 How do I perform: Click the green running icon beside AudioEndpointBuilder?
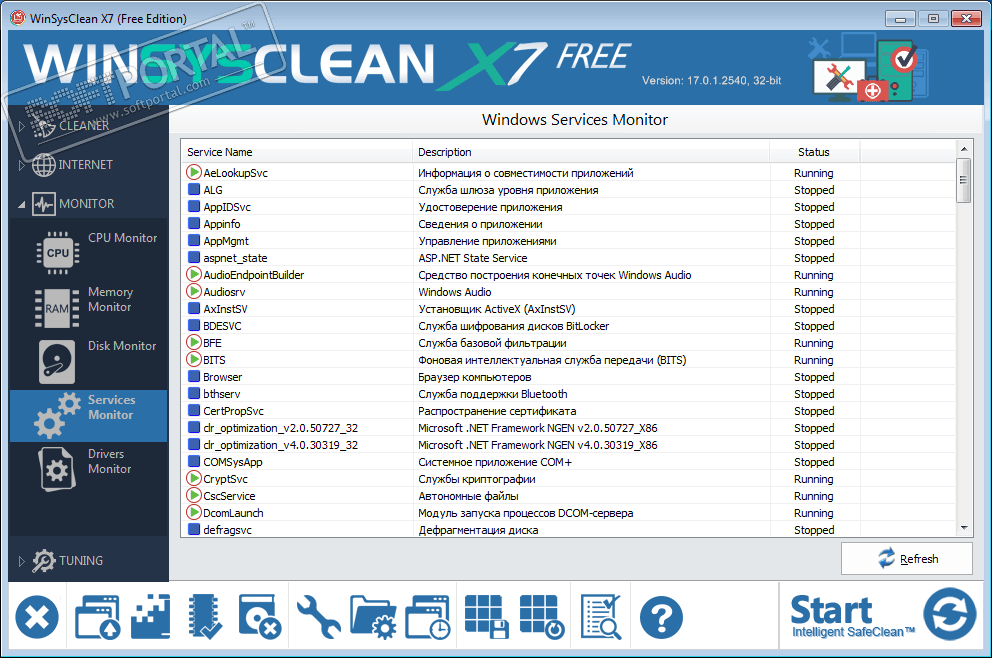[x=194, y=275]
